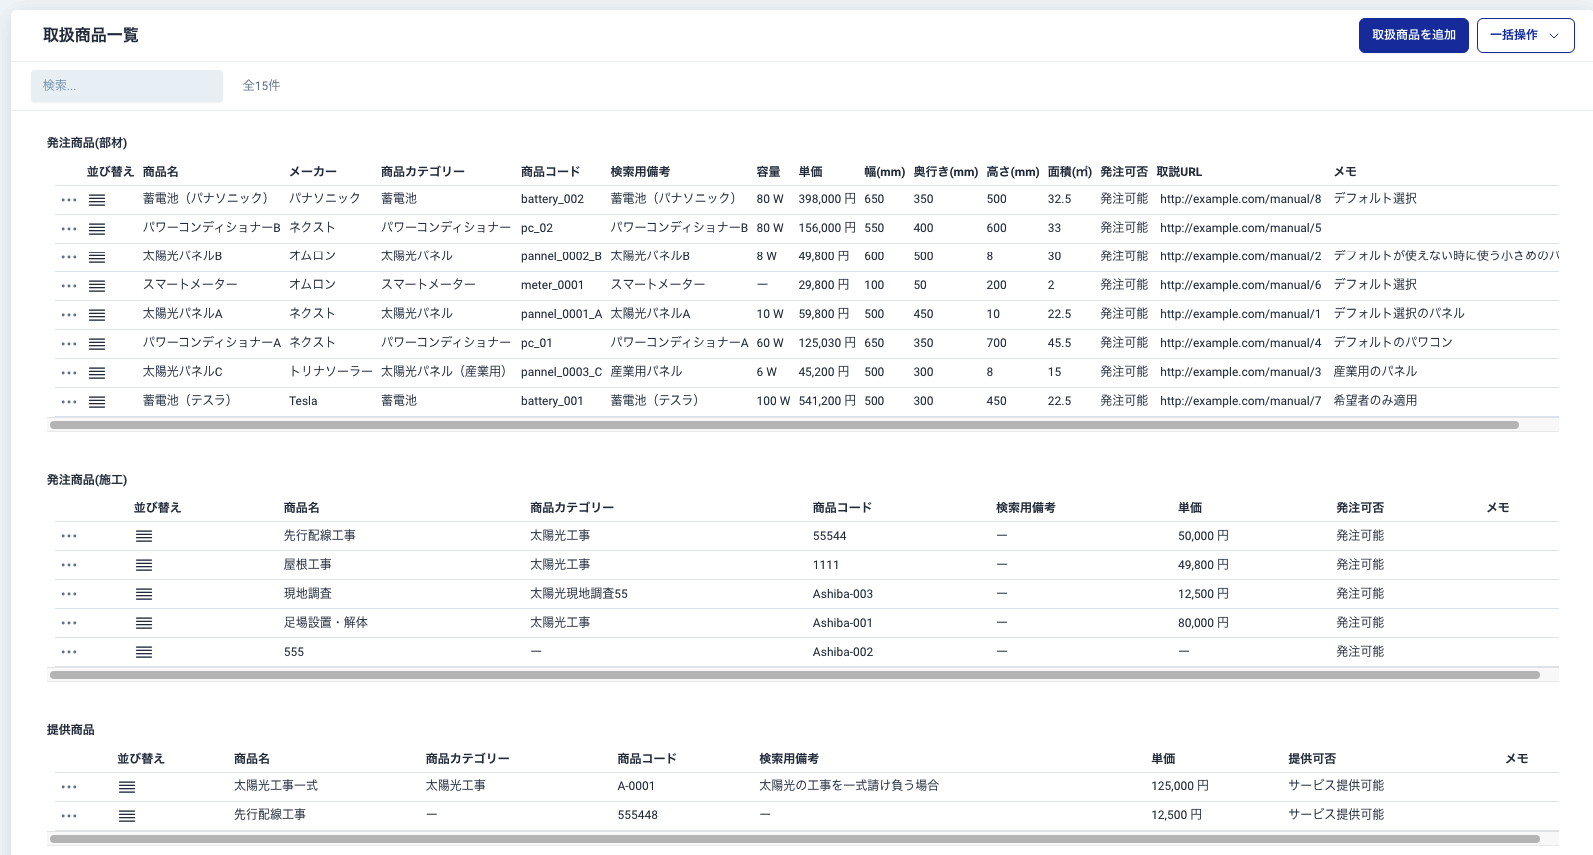The image size is (1593, 855).
Task: Open row menu for パワーコンディショナーA
Action: point(69,344)
